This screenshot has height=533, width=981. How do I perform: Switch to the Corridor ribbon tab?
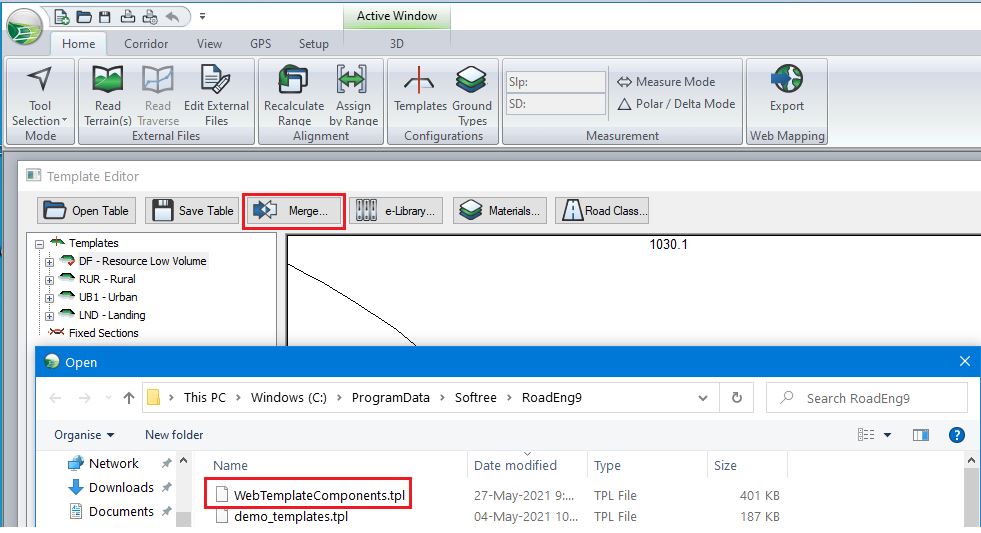pos(146,44)
